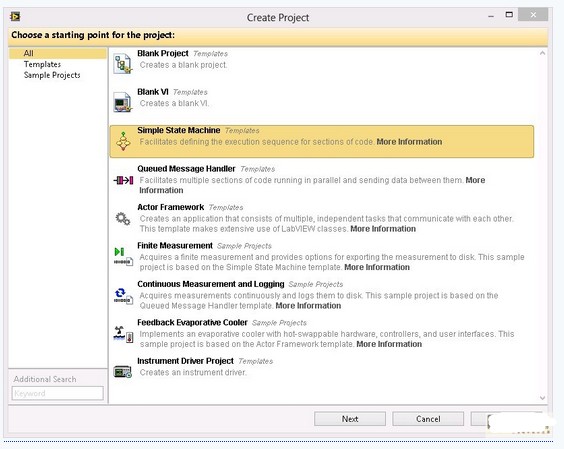Screen dimensions: 564x449
Task: Open More Information for Feedback Evaporative Cooler
Action: [x=389, y=344]
